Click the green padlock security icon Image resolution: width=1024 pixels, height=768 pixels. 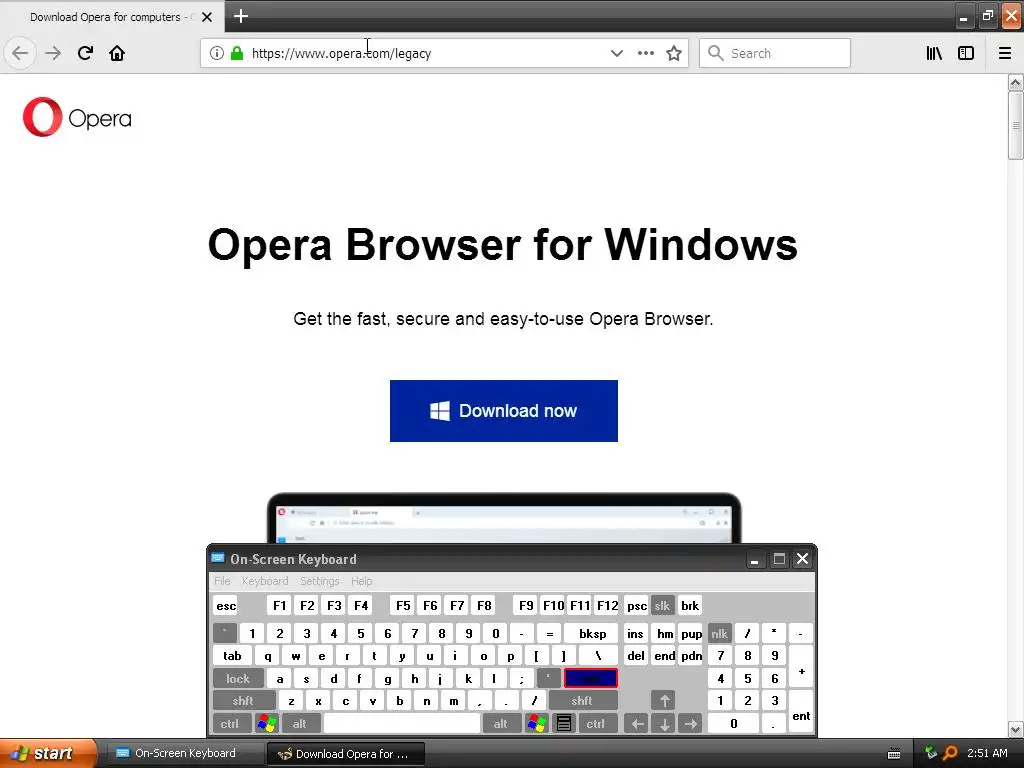(x=237, y=53)
